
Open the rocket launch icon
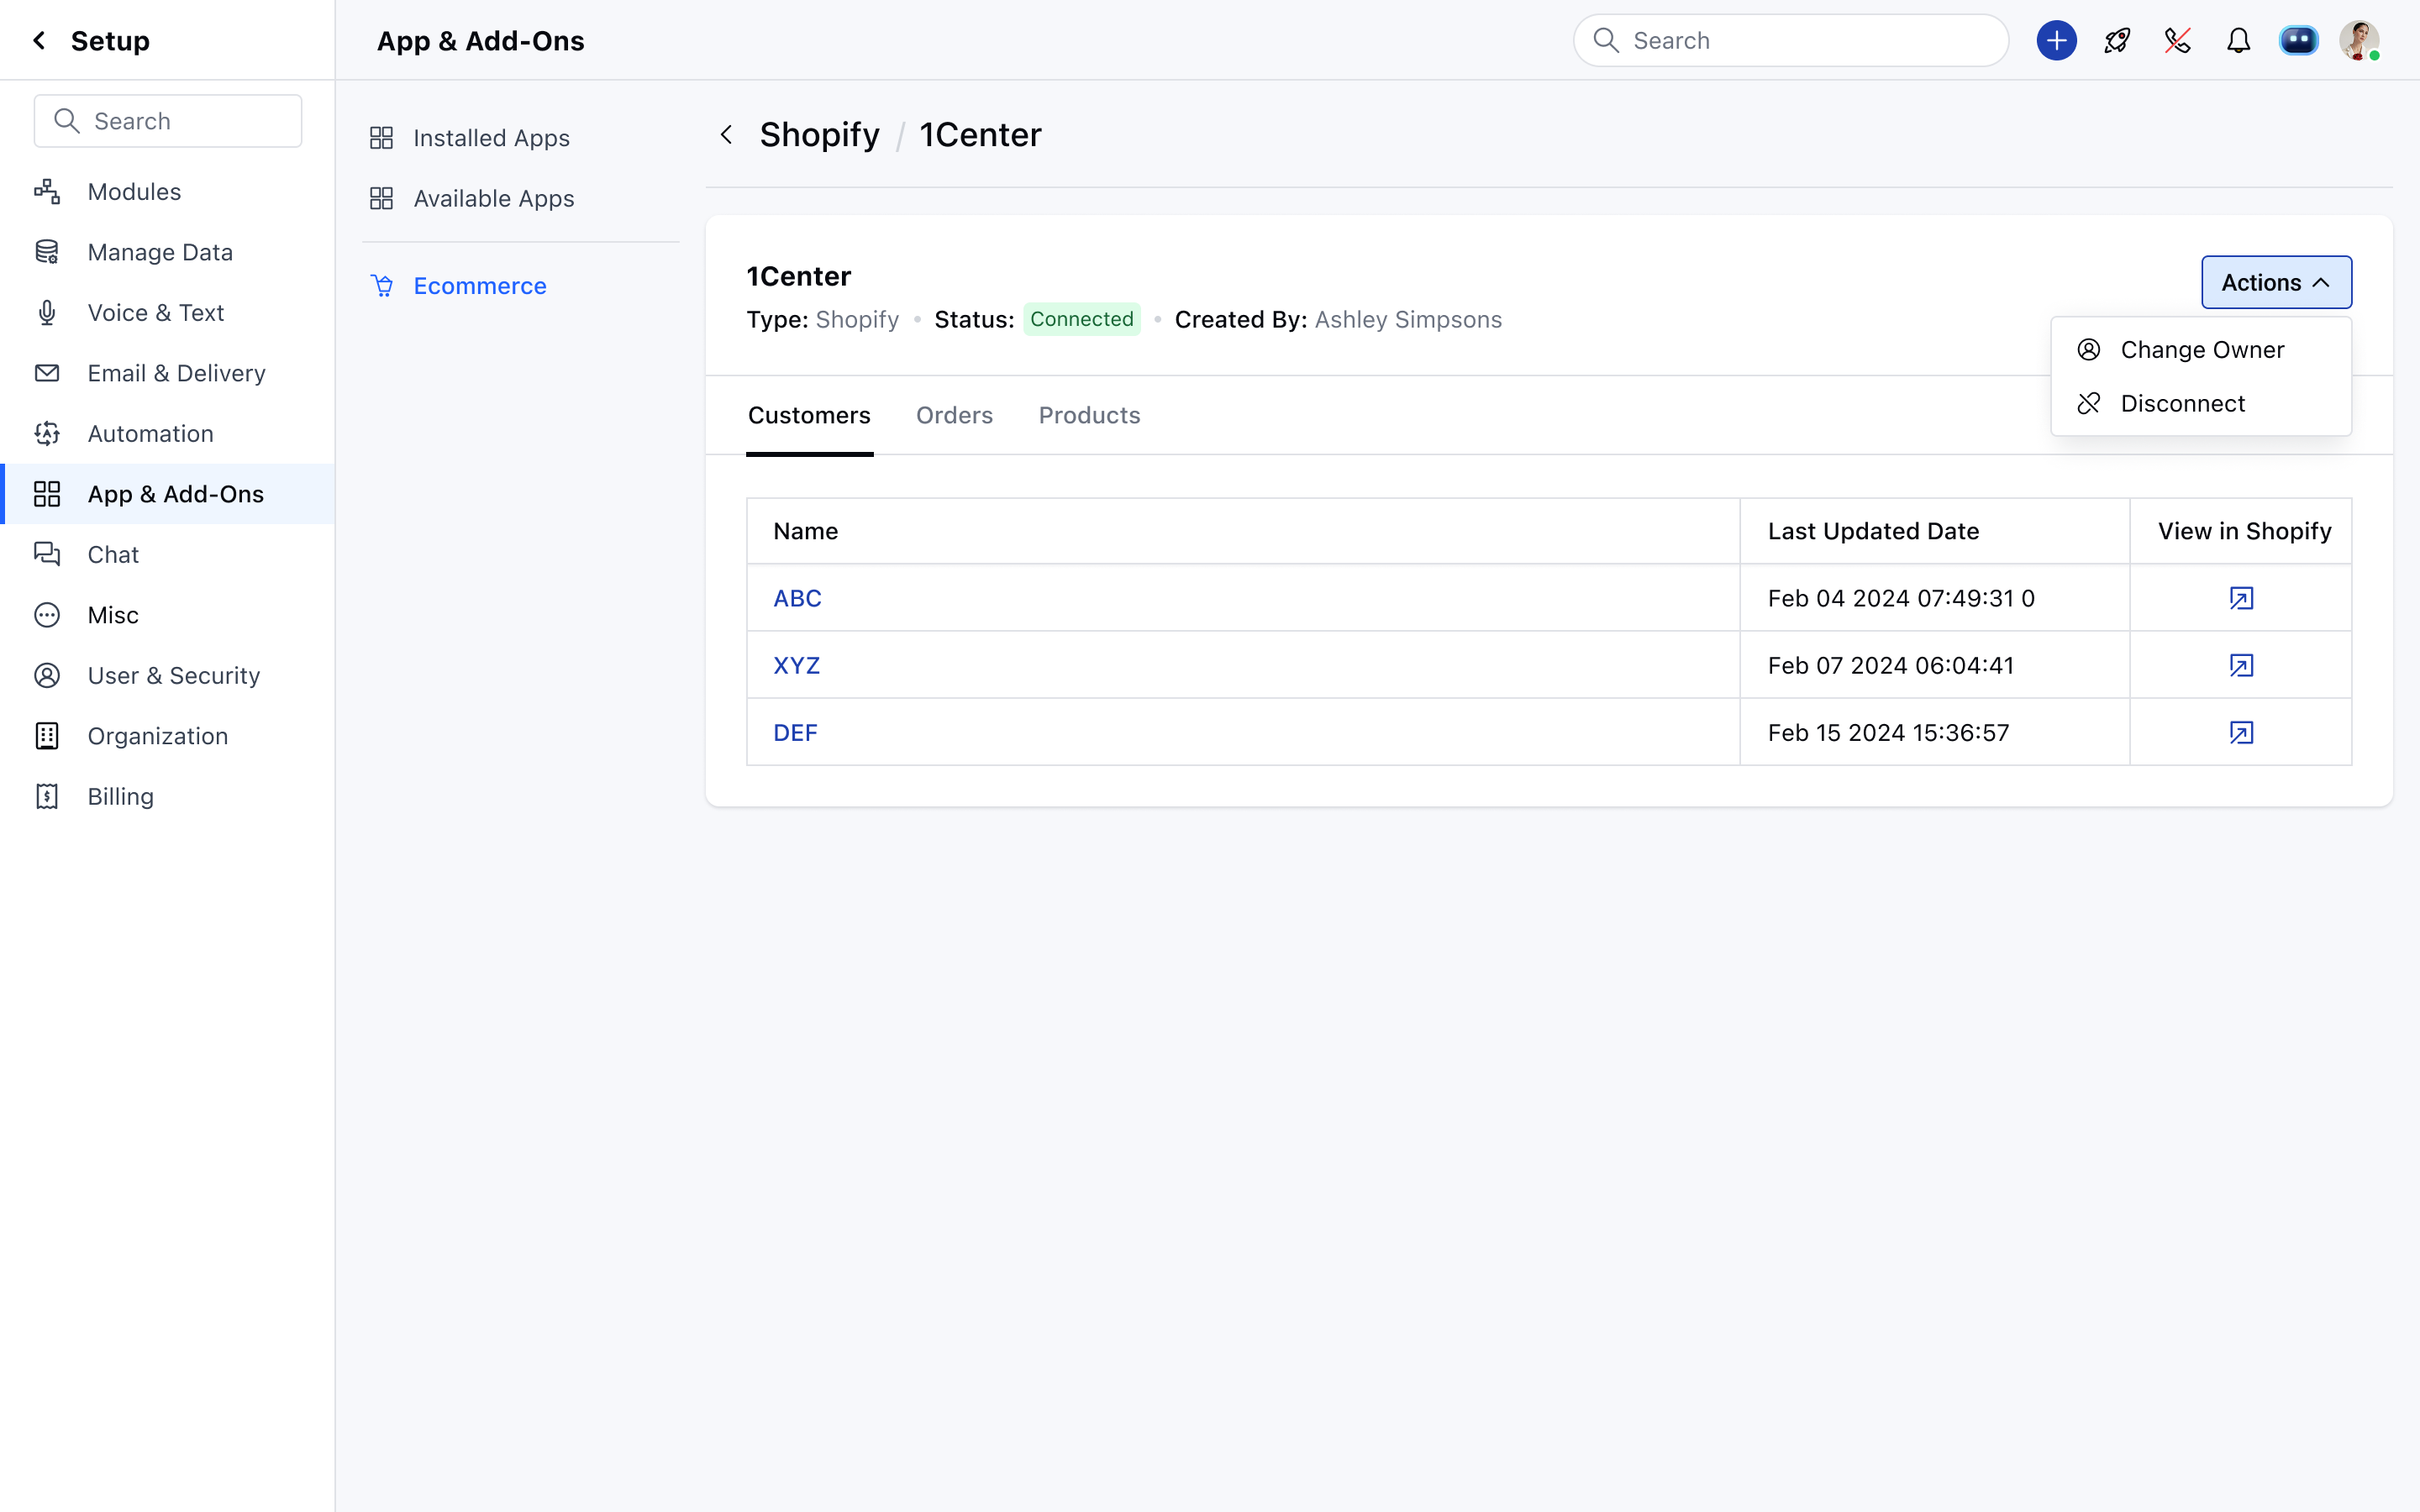click(x=2117, y=40)
